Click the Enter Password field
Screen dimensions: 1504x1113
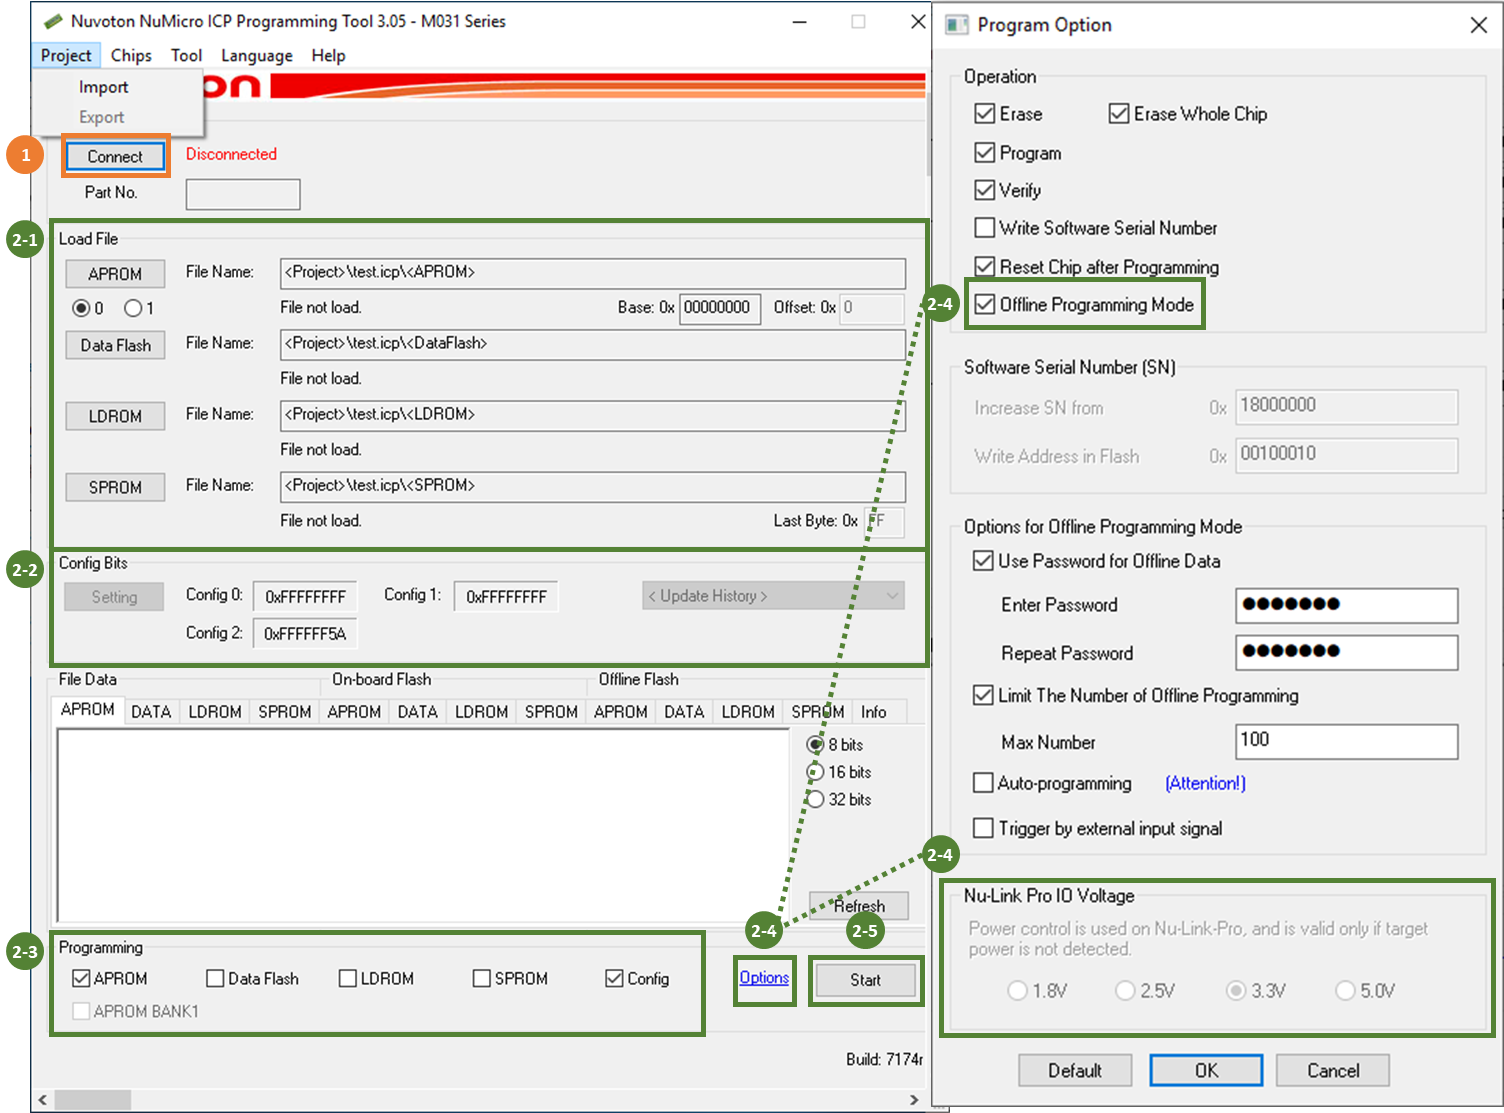click(1346, 605)
